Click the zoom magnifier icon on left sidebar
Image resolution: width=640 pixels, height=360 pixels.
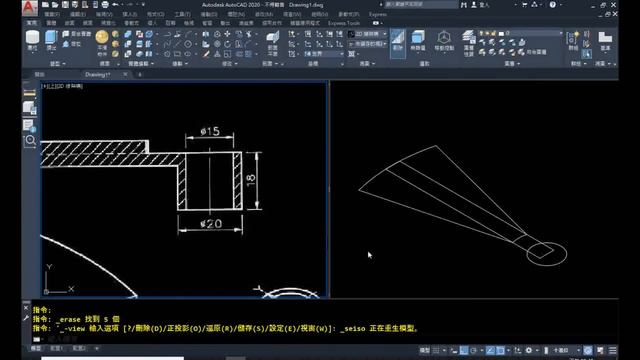pyautogui.click(x=30, y=141)
